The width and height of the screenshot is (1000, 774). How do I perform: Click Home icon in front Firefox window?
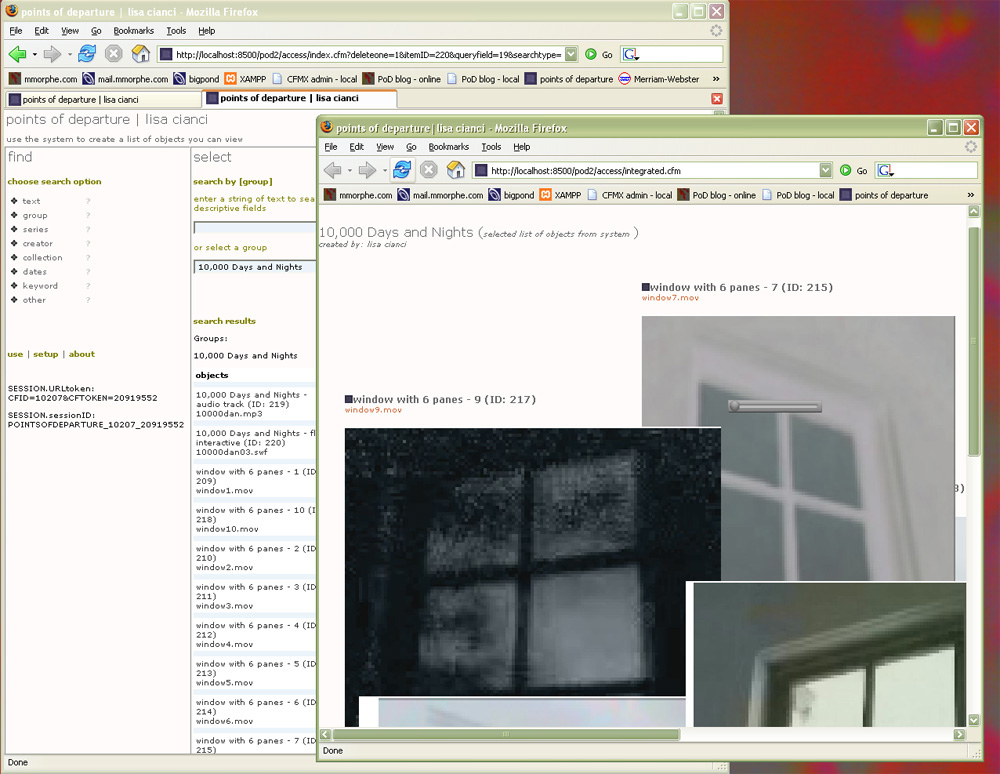456,170
